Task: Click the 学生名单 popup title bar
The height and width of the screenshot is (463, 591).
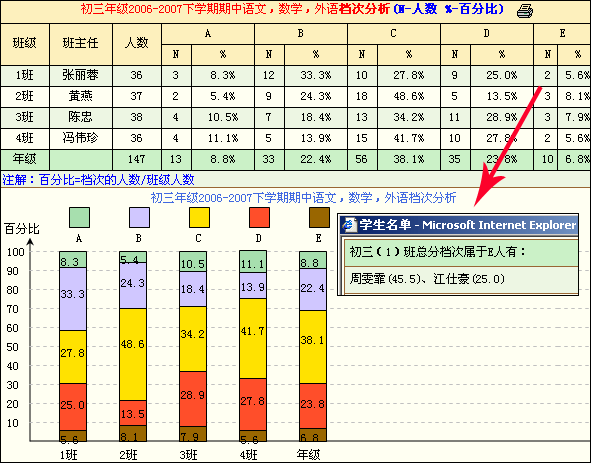Action: click(x=458, y=225)
